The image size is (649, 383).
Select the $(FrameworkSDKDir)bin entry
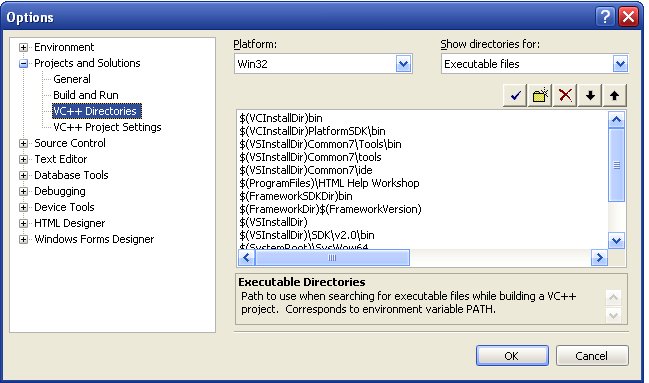coord(296,196)
